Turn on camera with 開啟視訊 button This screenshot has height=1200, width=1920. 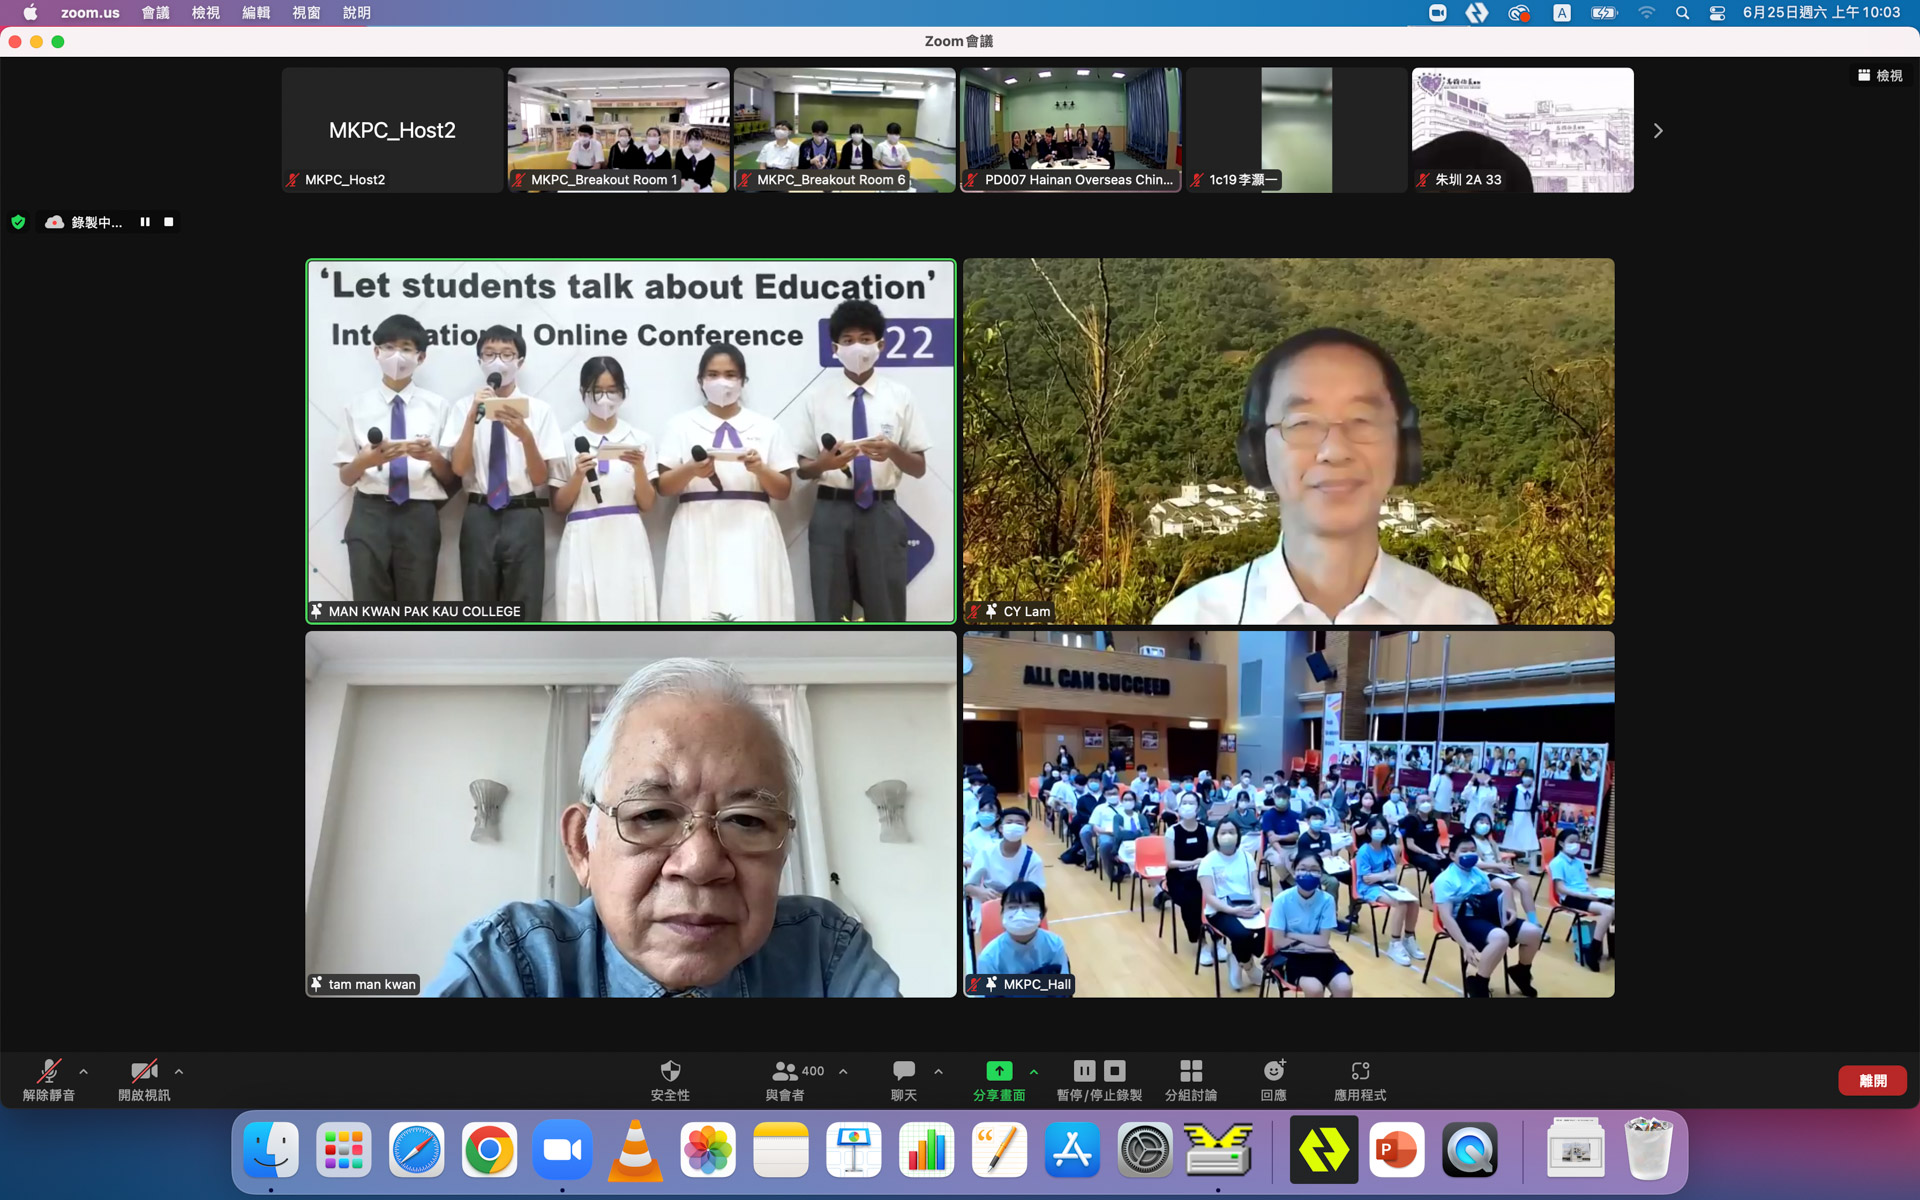(x=144, y=1080)
